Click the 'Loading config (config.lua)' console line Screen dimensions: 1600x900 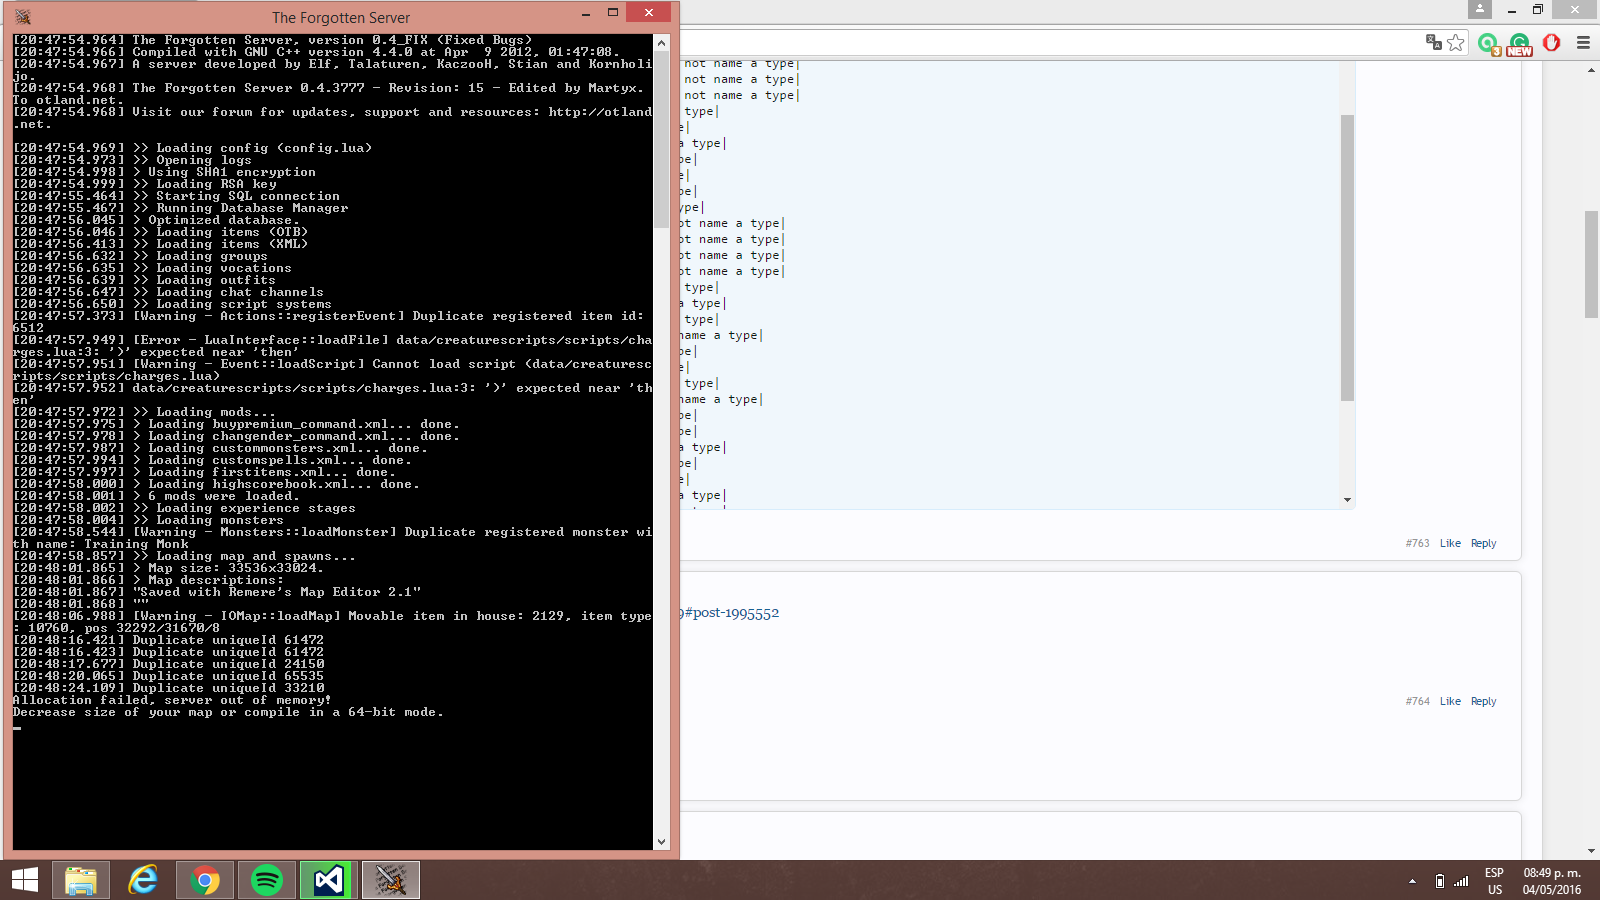(193, 148)
